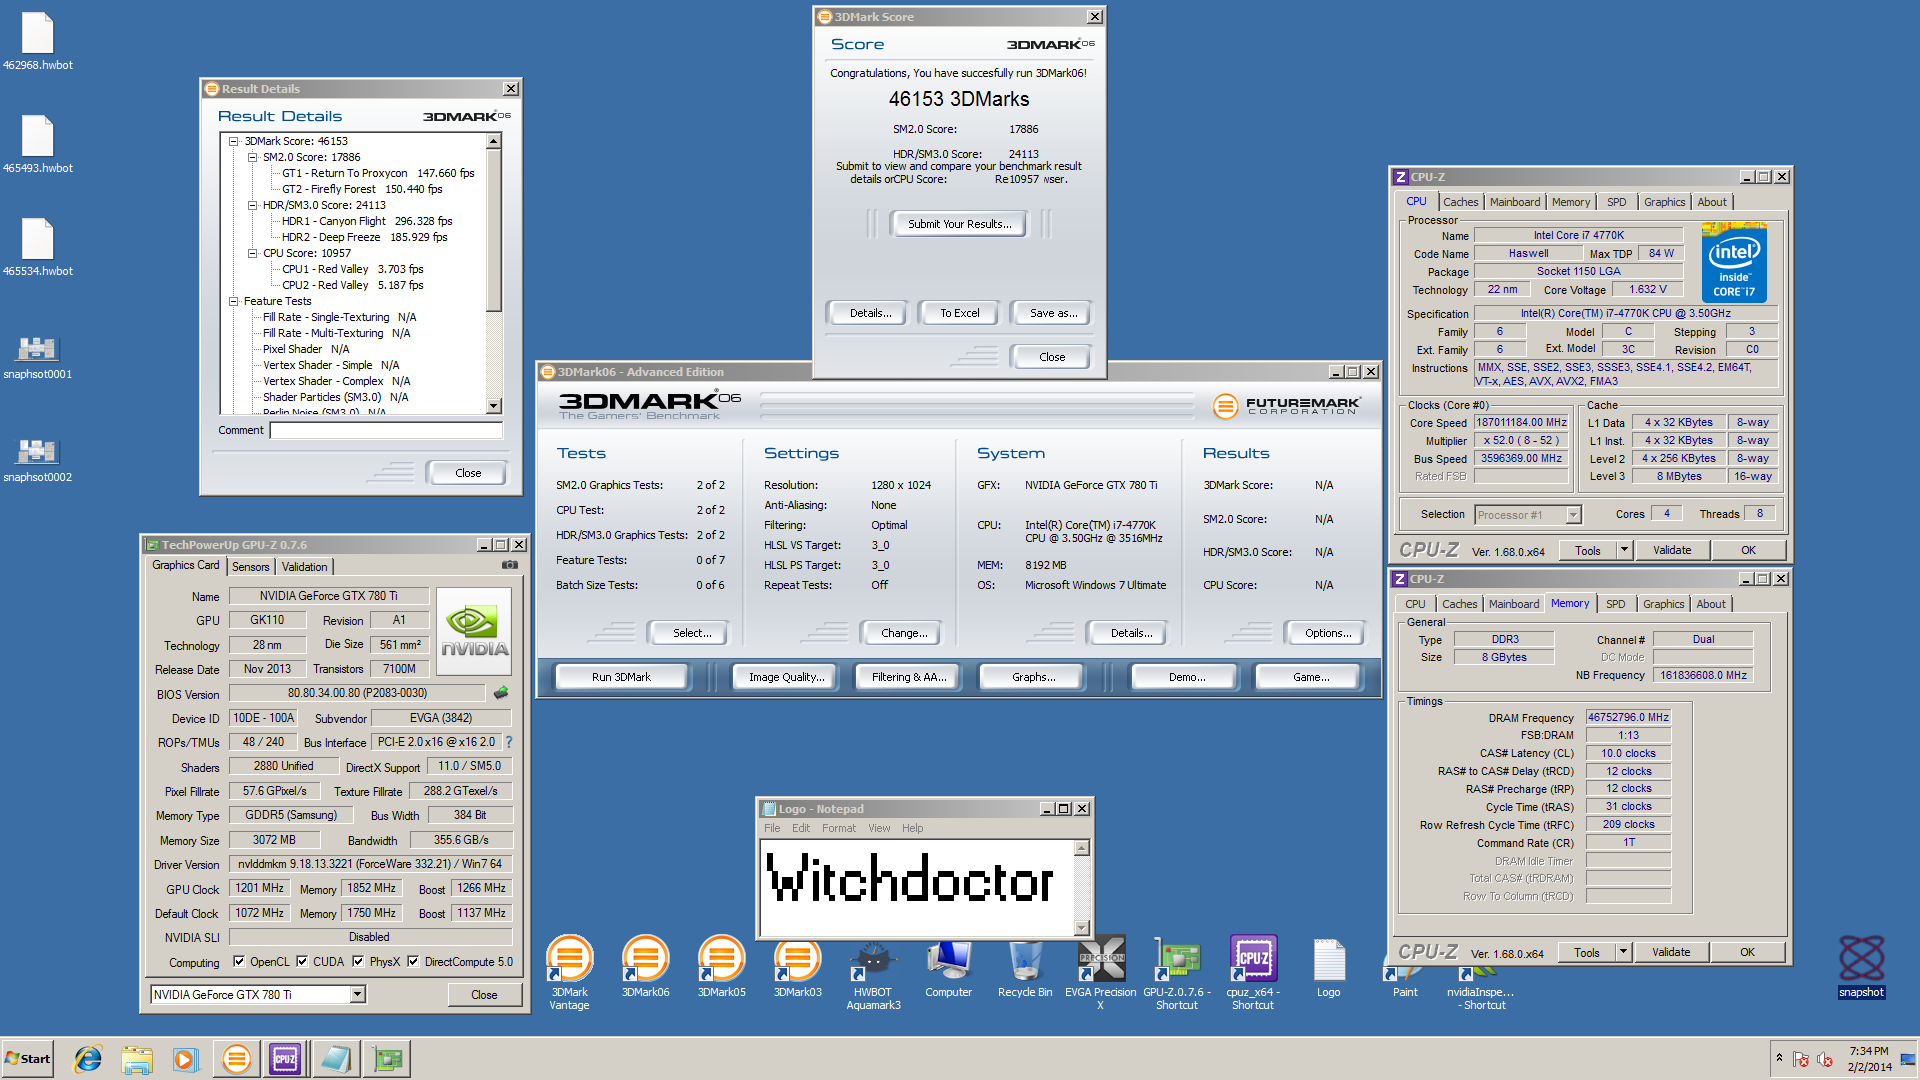
Task: Click Graphs button in 3DMark06
Action: [x=1033, y=677]
